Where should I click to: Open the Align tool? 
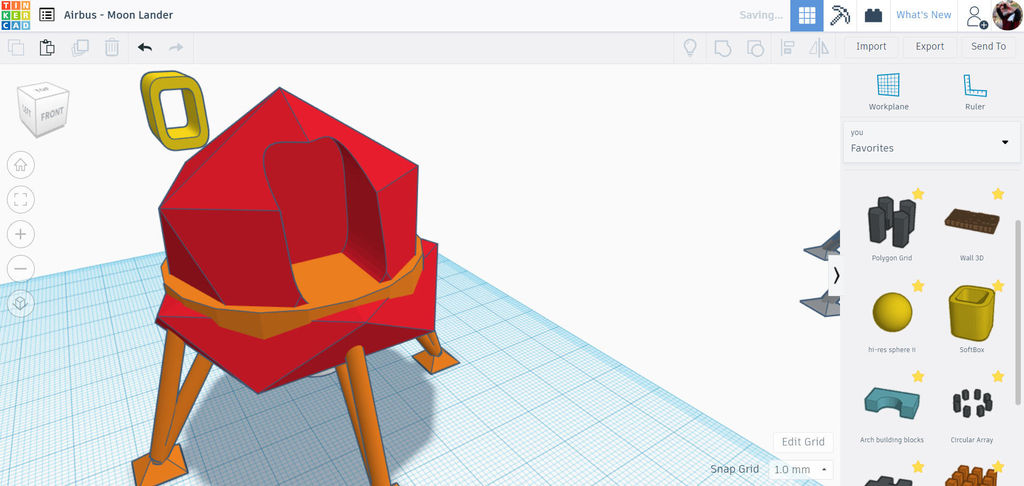point(788,47)
